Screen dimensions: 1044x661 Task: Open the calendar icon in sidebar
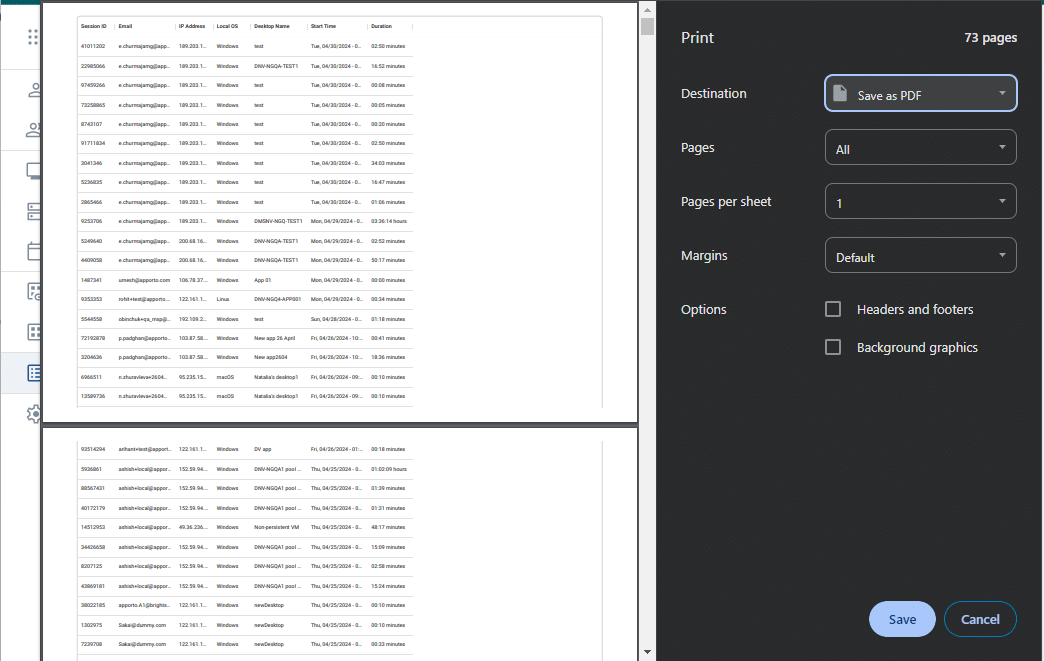coord(34,251)
